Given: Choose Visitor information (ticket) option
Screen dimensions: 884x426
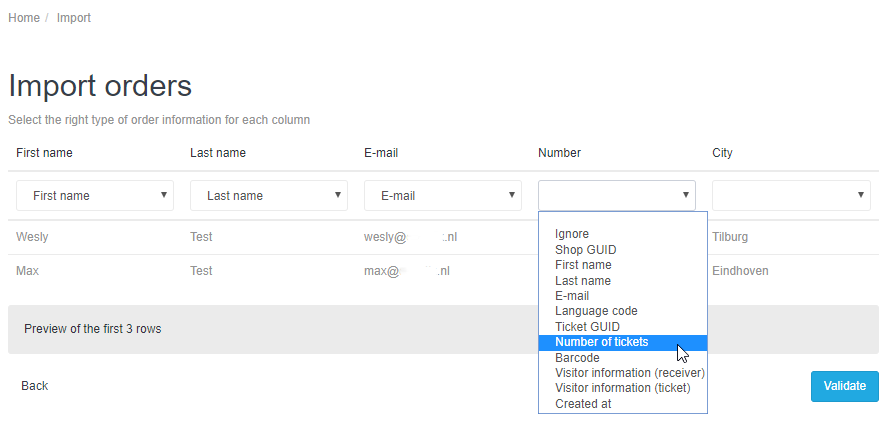Looking at the screenshot, I should tap(622, 388).
